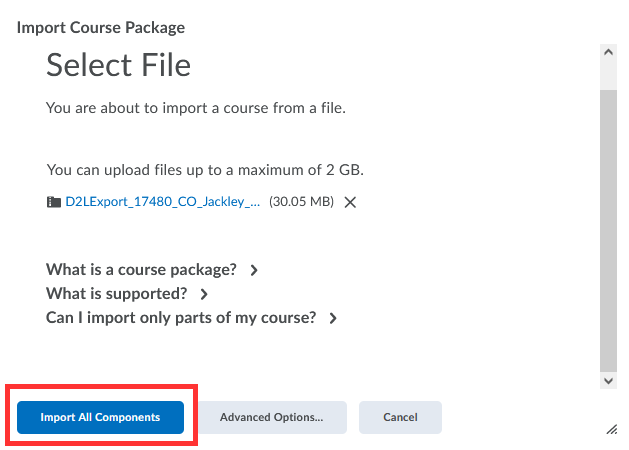Viewport: 629px width, 450px height.
Task: Click the chevron next to "What is supported?"
Action: [x=204, y=294]
